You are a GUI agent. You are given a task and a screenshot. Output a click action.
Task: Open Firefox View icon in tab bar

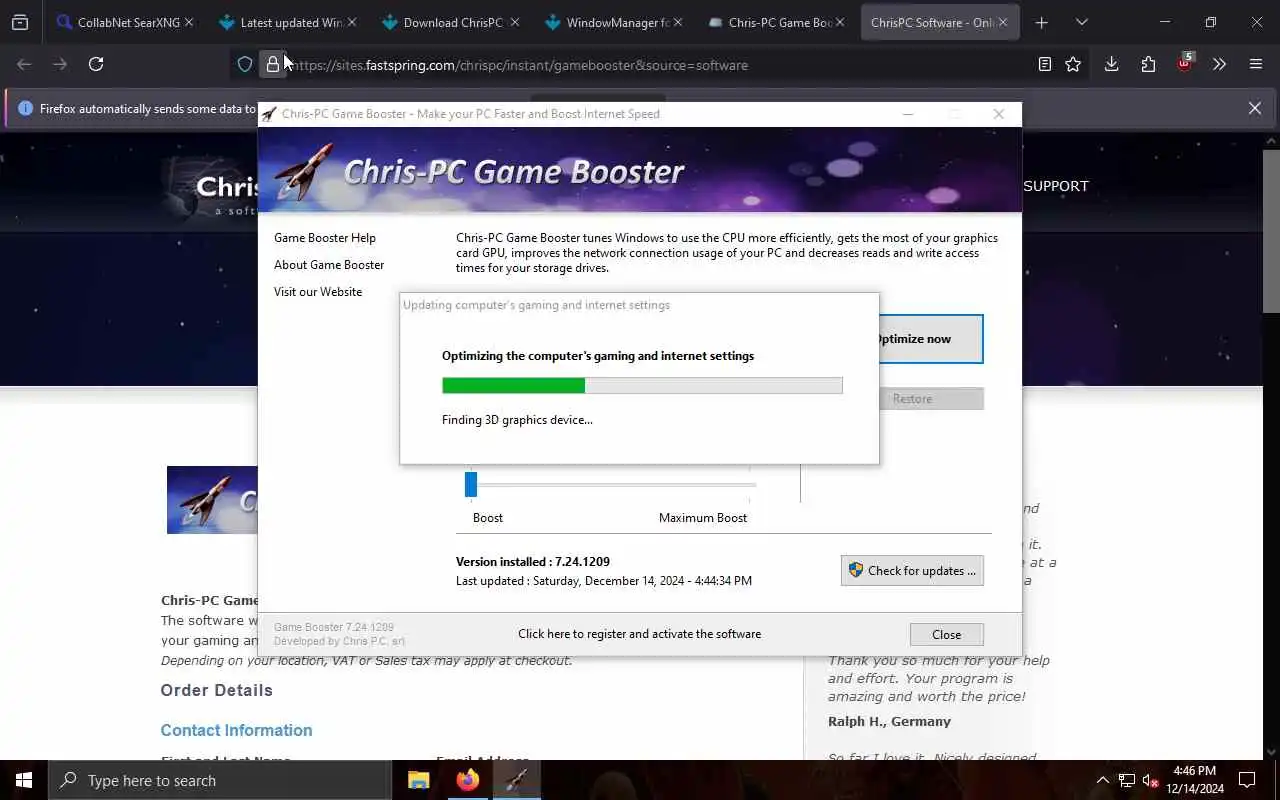coord(20,22)
